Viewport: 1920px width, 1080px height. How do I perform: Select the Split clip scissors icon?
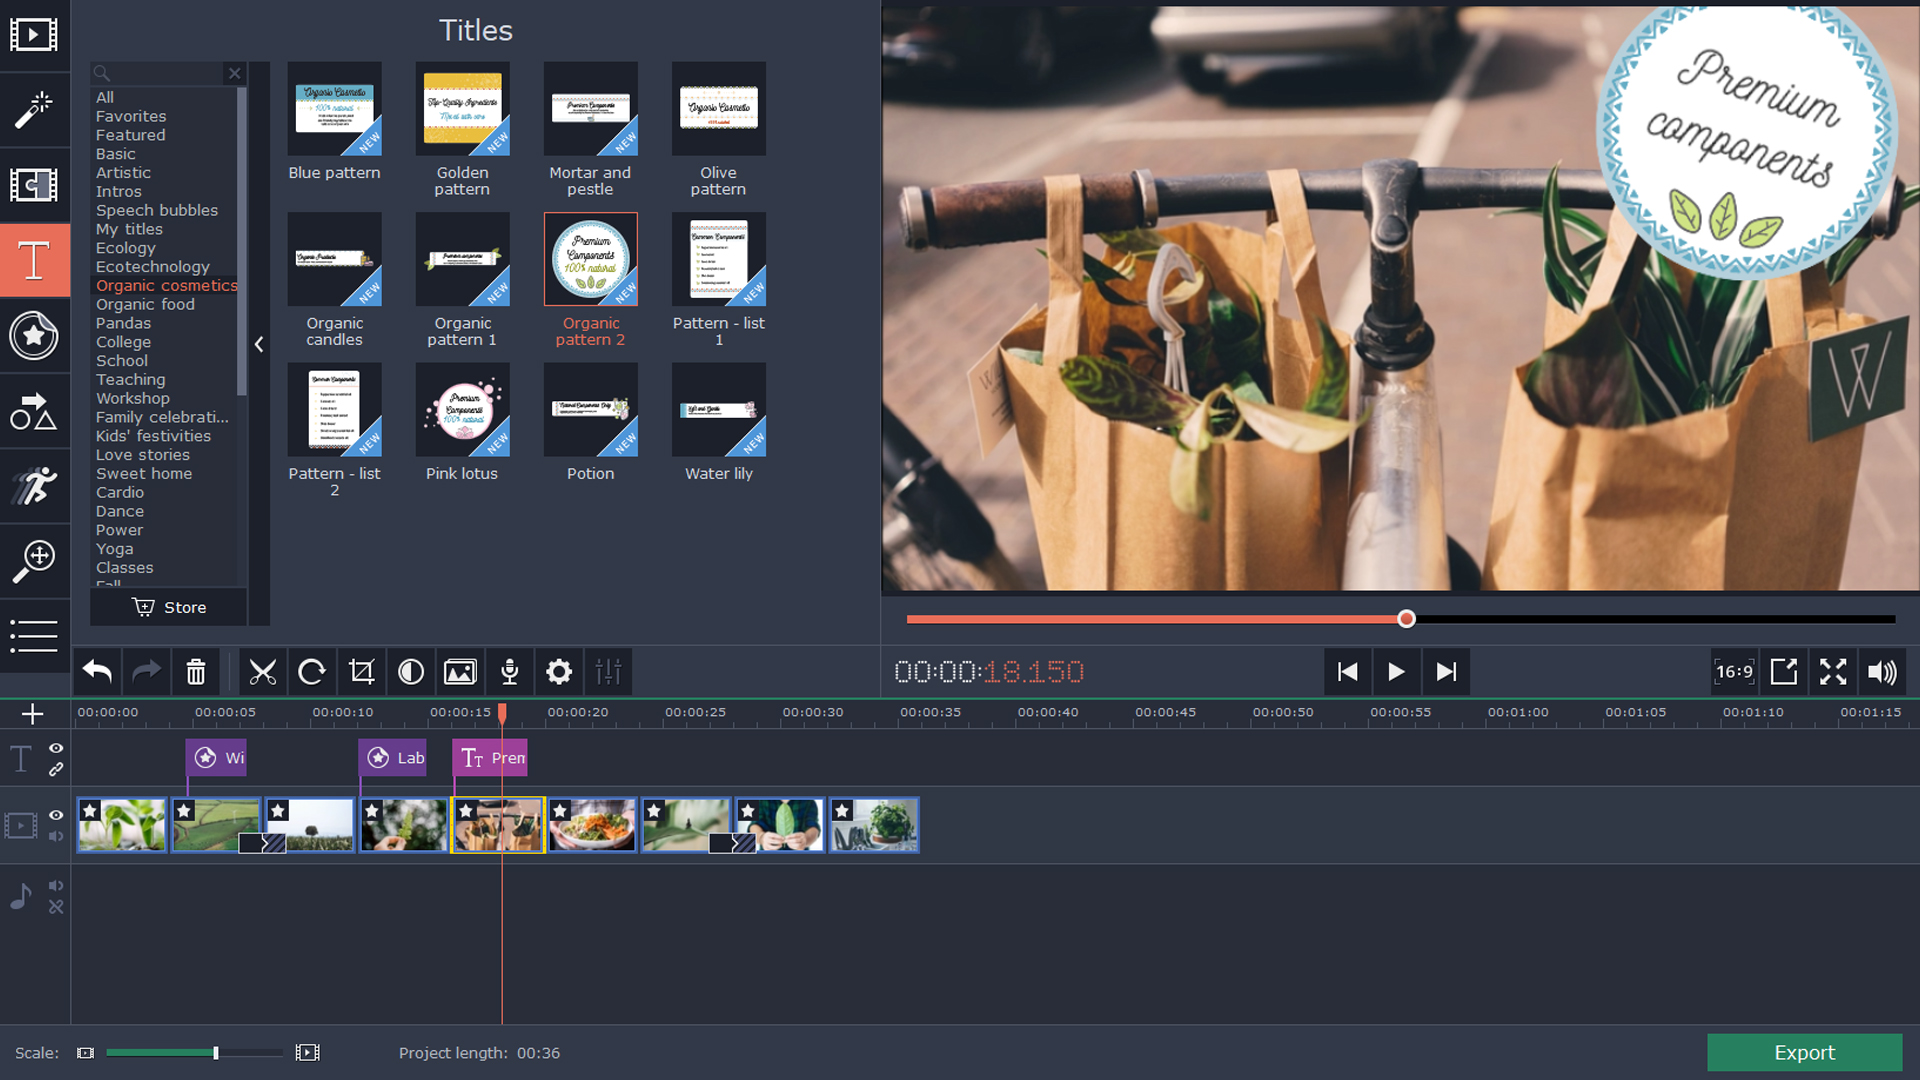click(262, 673)
